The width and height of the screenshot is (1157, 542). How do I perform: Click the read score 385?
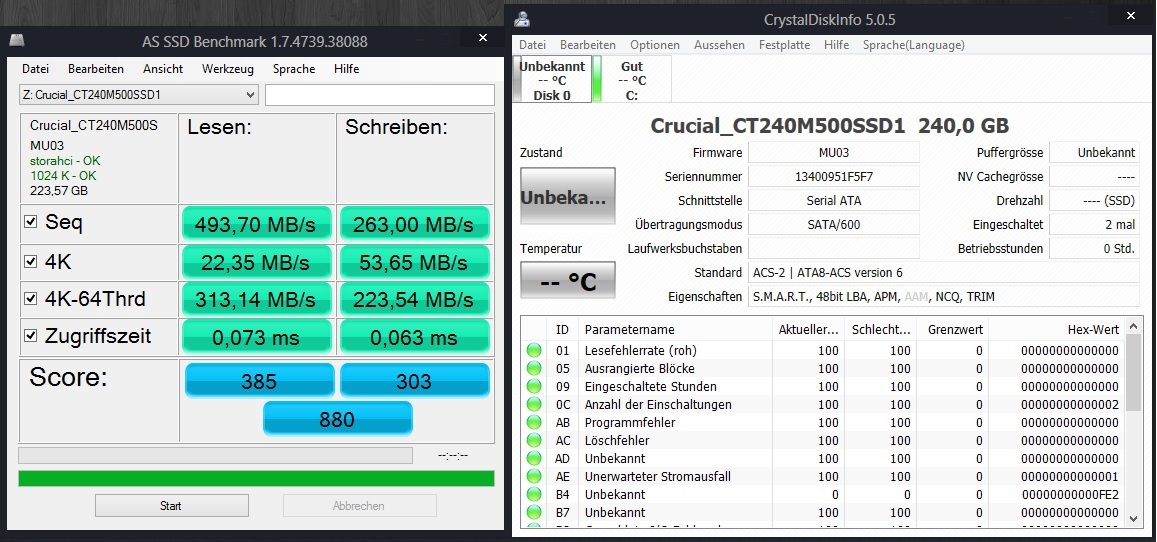pyautogui.click(x=259, y=381)
